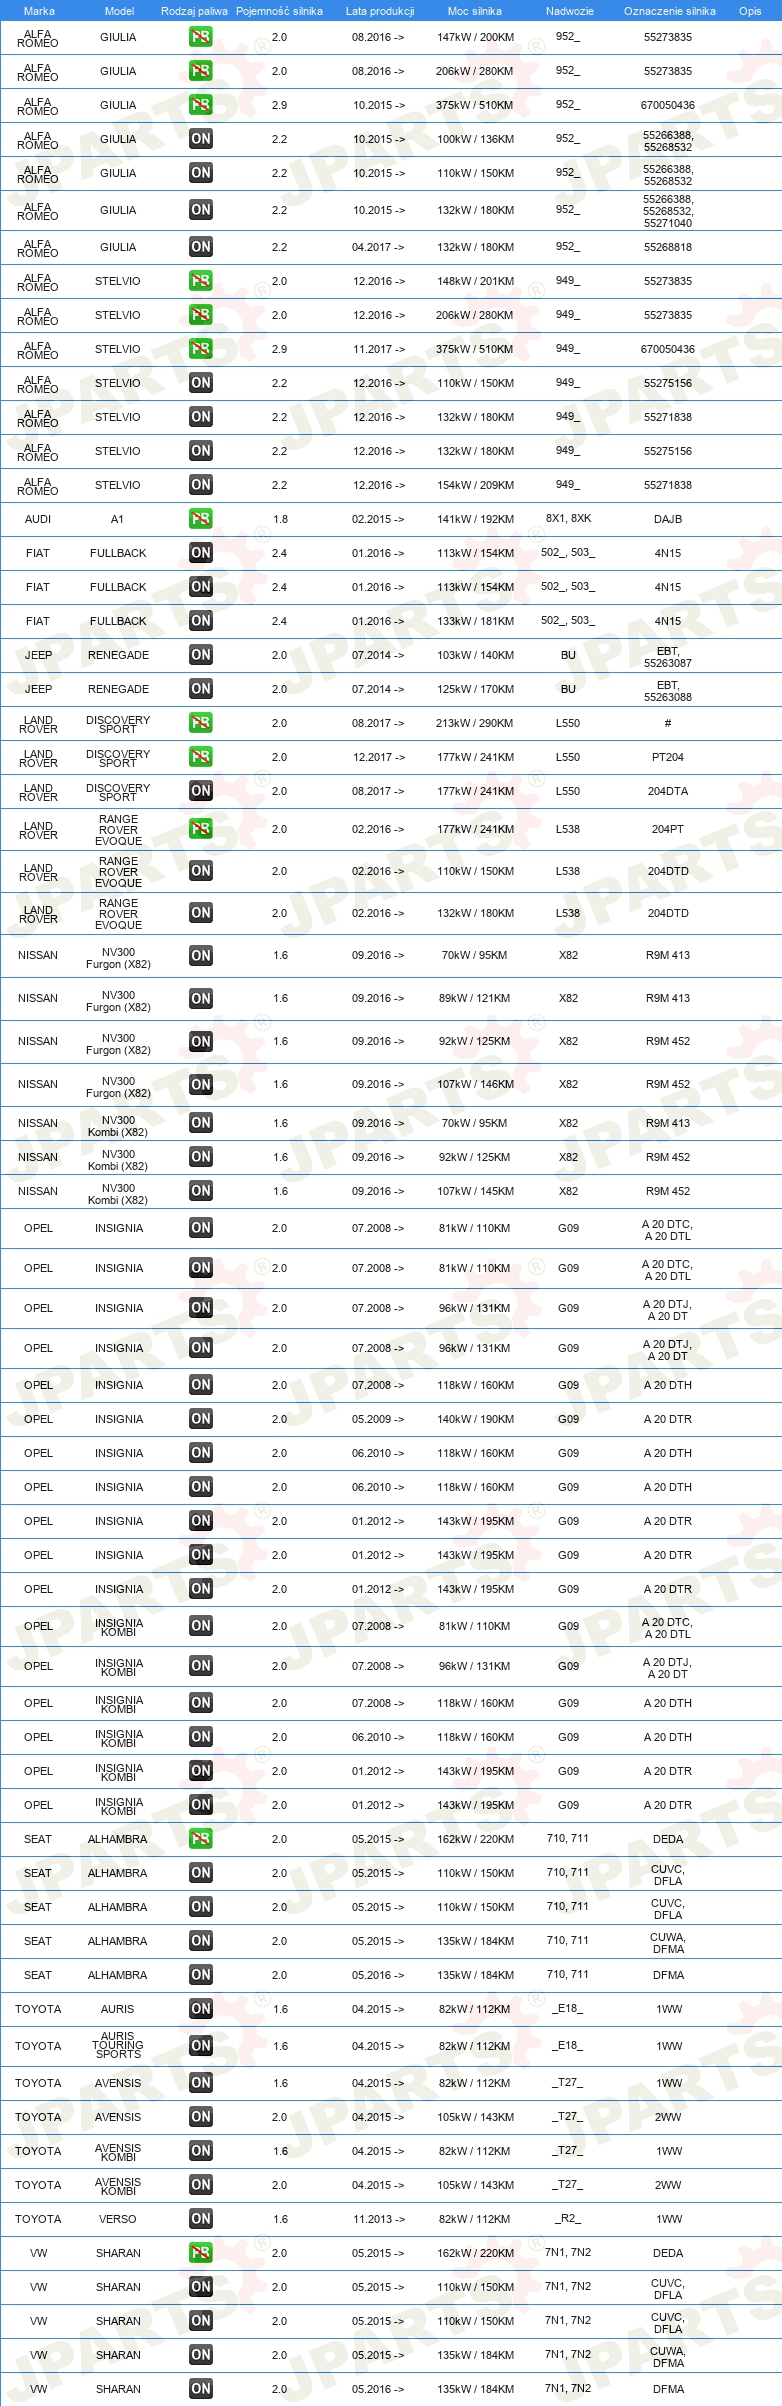Click engine code 204PT for Evoque
The width and height of the screenshot is (782, 2406).
click(668, 829)
